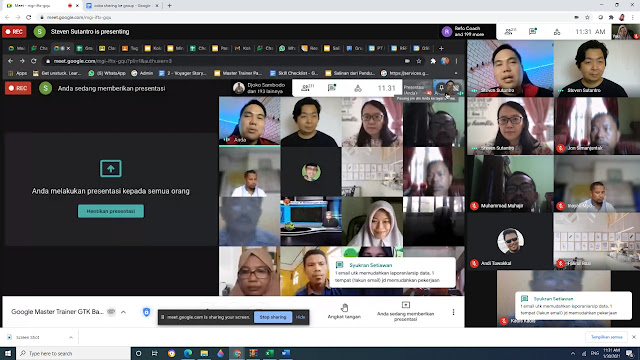This screenshot has width=640, height=360.
Task: Open the three-dot more options in shared Meet bar
Action: point(453,312)
